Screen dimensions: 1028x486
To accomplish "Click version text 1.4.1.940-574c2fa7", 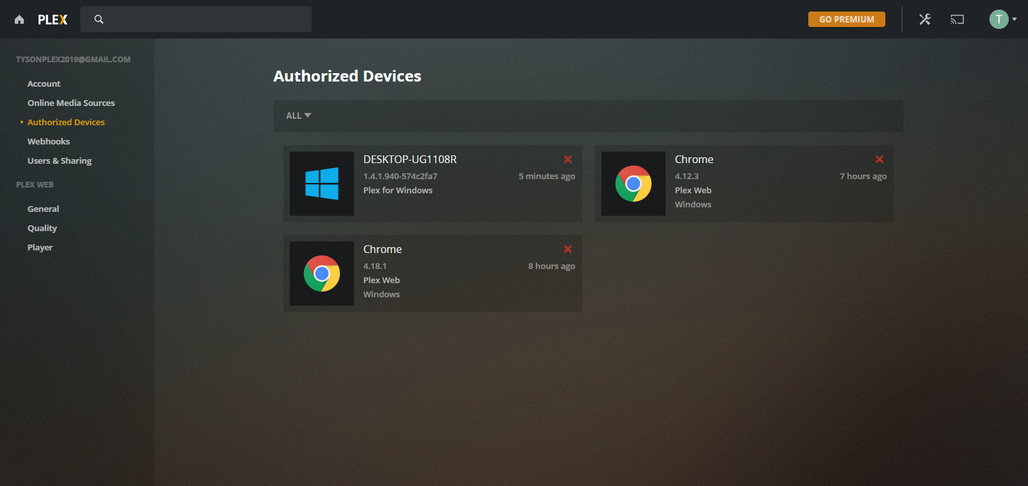I will click(400, 176).
